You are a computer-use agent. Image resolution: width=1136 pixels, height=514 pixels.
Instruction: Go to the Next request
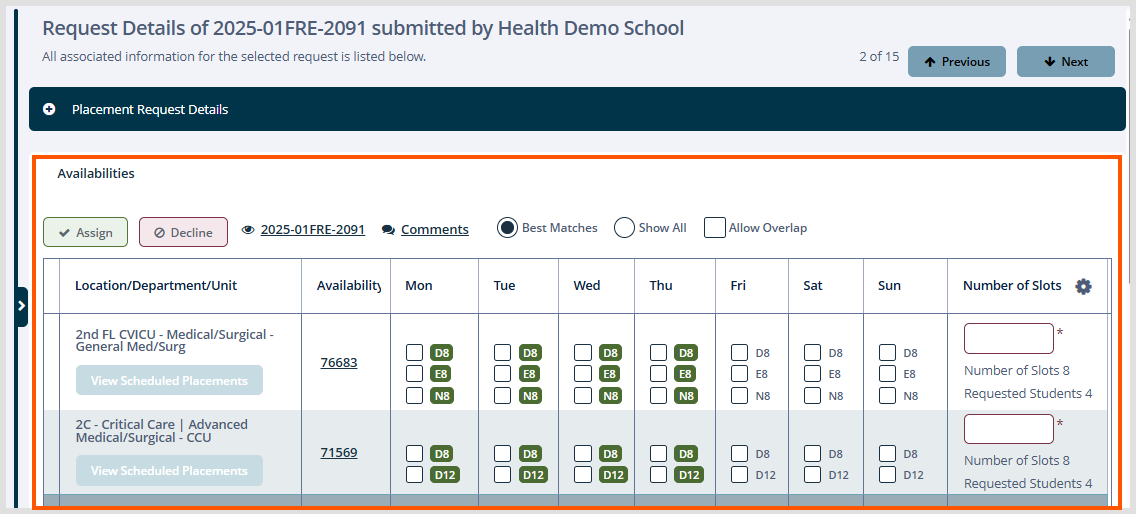click(x=1066, y=62)
